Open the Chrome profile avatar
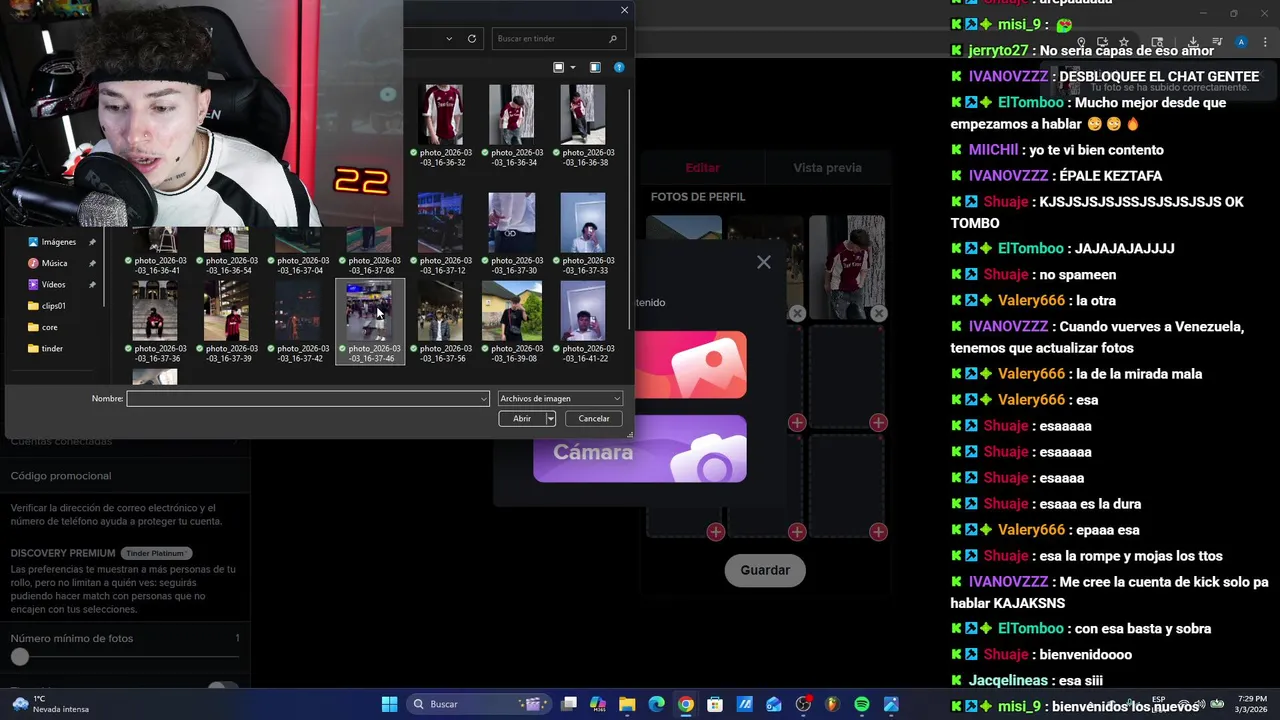Screen dimensions: 1280x720 coord(1241,42)
